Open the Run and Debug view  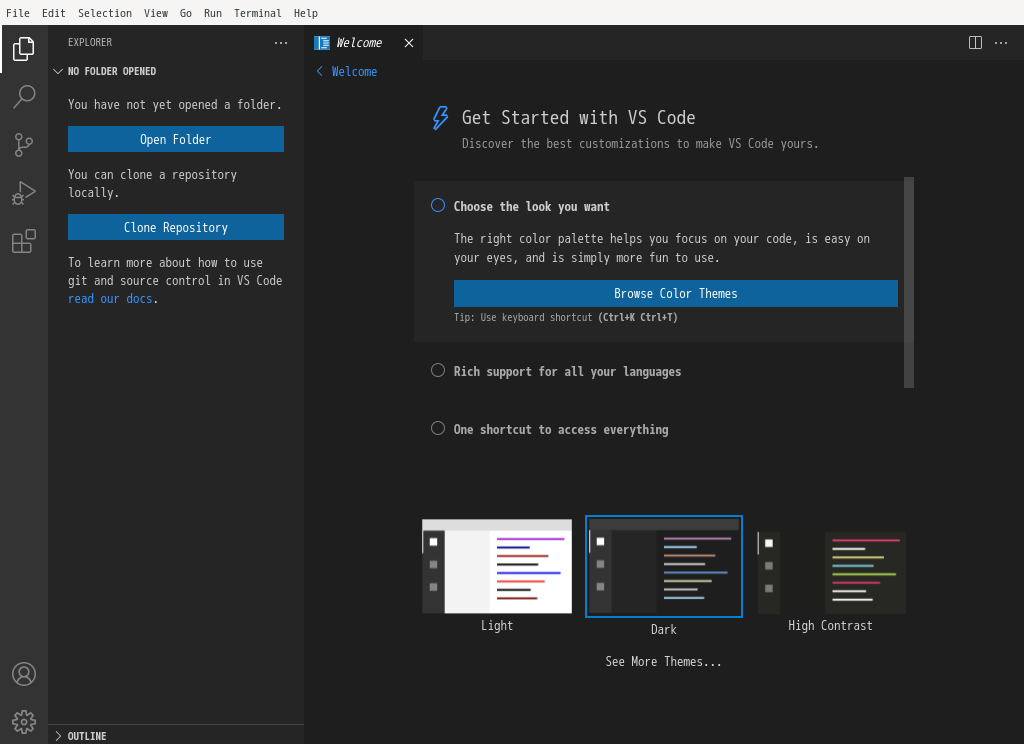coord(24,193)
